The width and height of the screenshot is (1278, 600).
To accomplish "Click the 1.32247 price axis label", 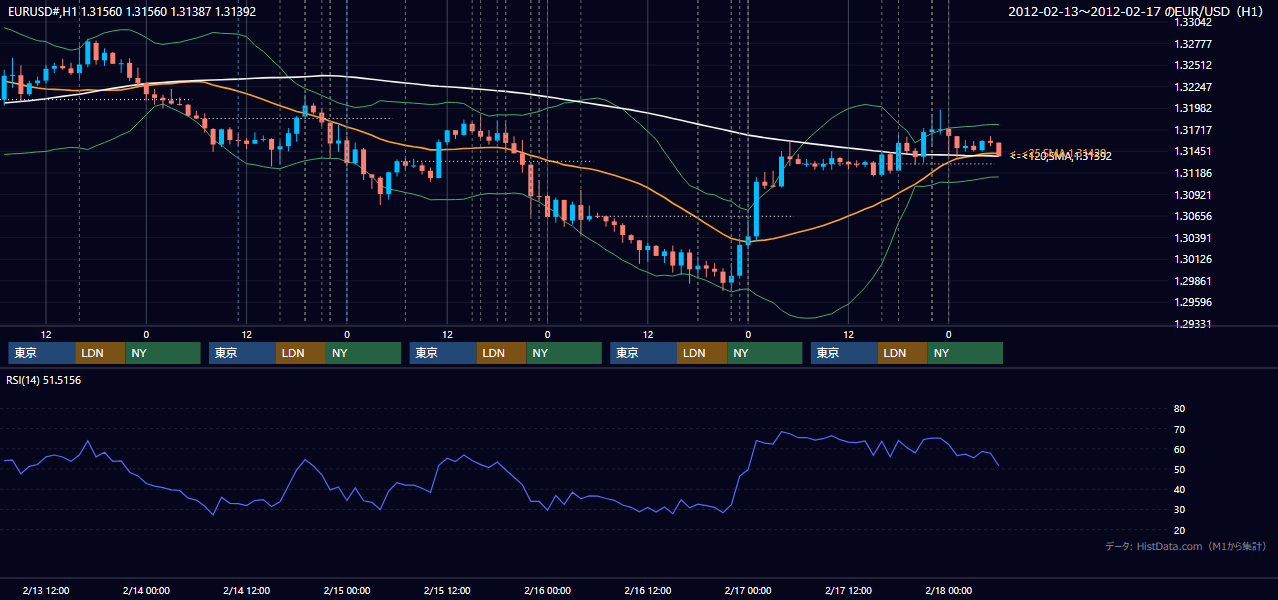I will coord(1193,87).
